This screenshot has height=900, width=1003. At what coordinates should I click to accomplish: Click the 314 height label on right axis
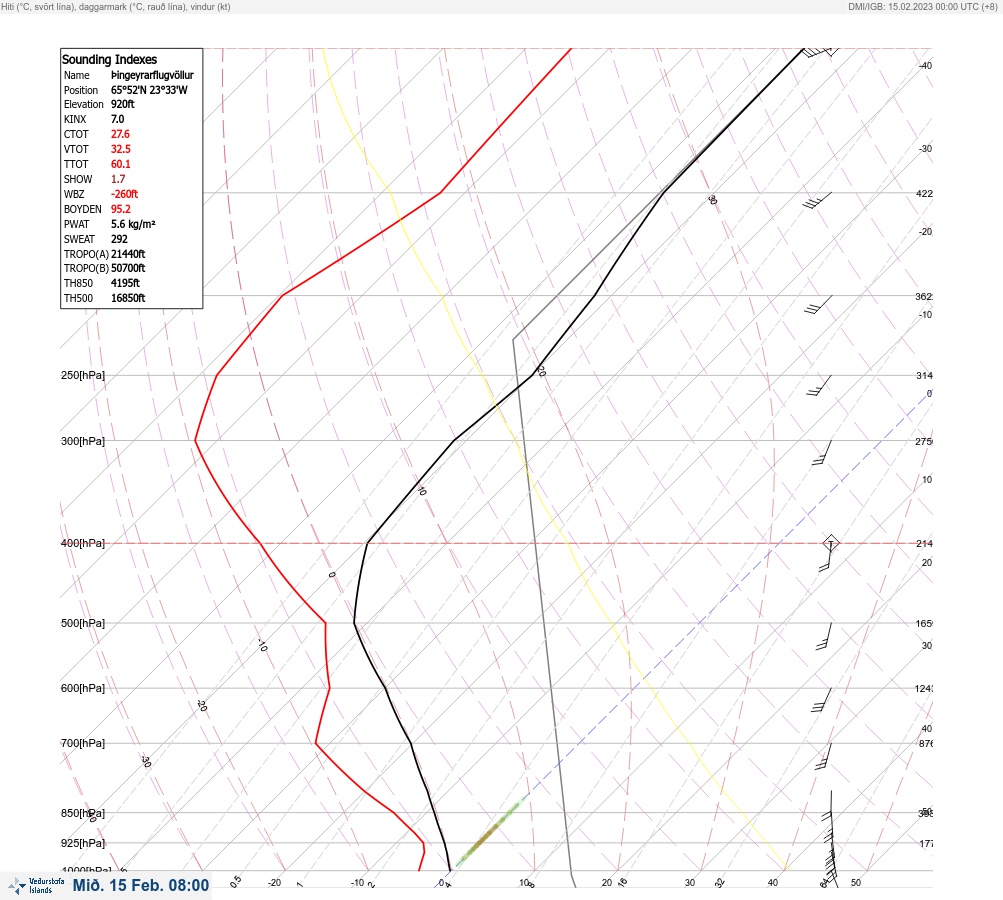924,376
